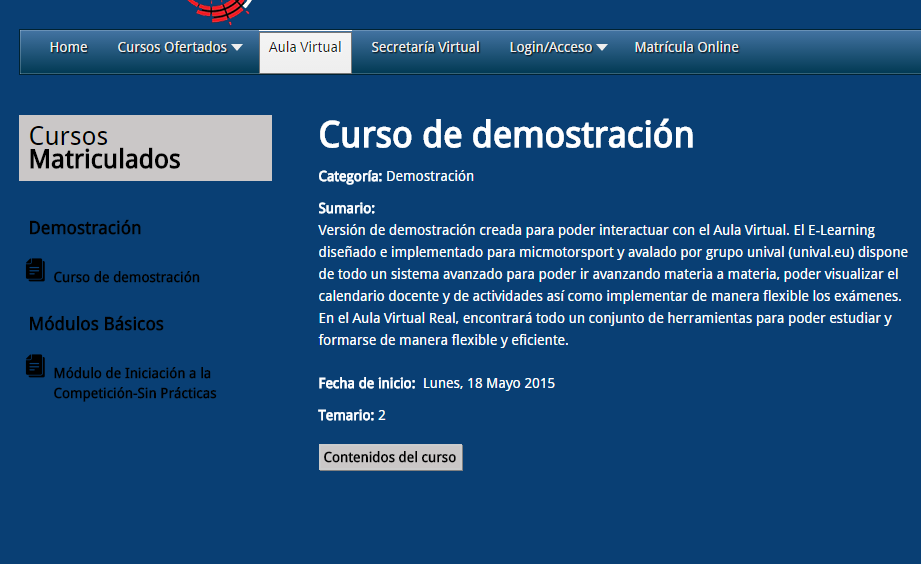This screenshot has height=564, width=921.
Task: Expand the Login/Acceso dropdown arrow
Action: (x=602, y=48)
